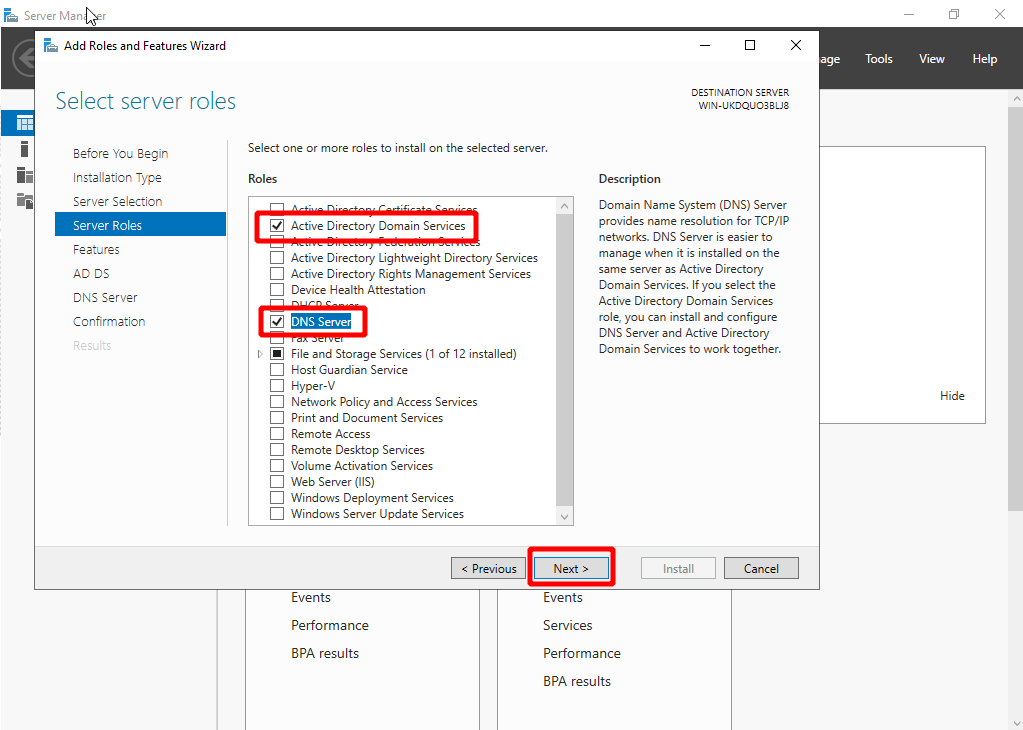The width and height of the screenshot is (1023, 730).
Task: Check the Hyper-V role checkbox
Action: point(277,386)
